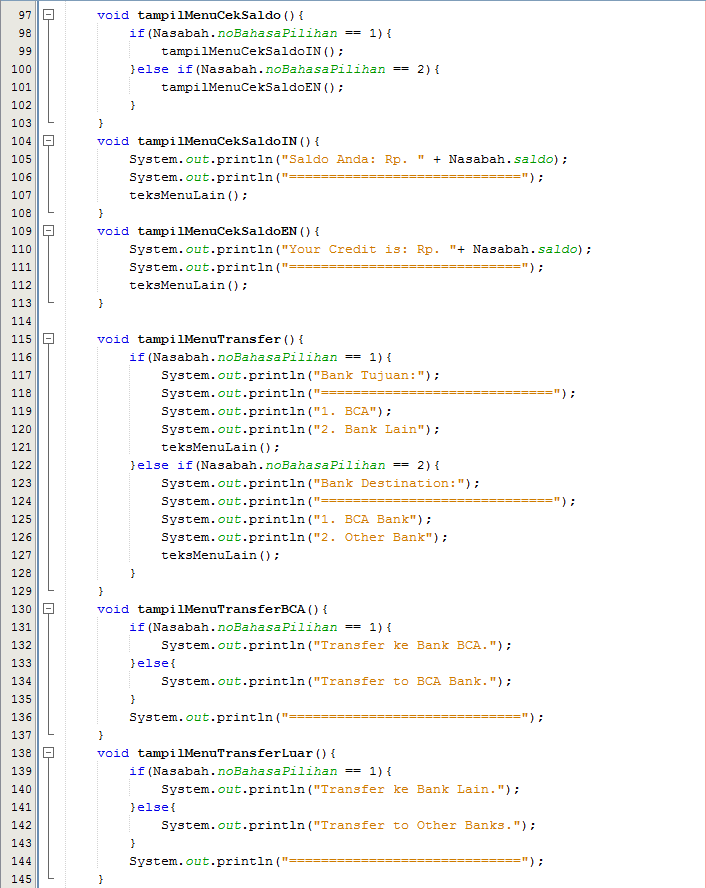This screenshot has height=888, width=706.
Task: Collapse the tampilMenuTransferLuar method fold
Action: pyautogui.click(x=49, y=753)
